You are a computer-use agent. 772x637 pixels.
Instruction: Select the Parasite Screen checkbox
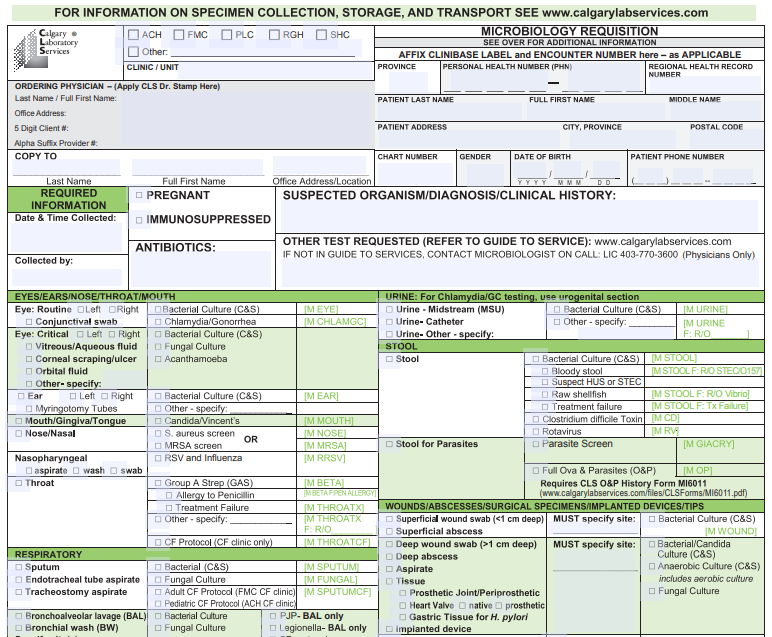point(536,444)
